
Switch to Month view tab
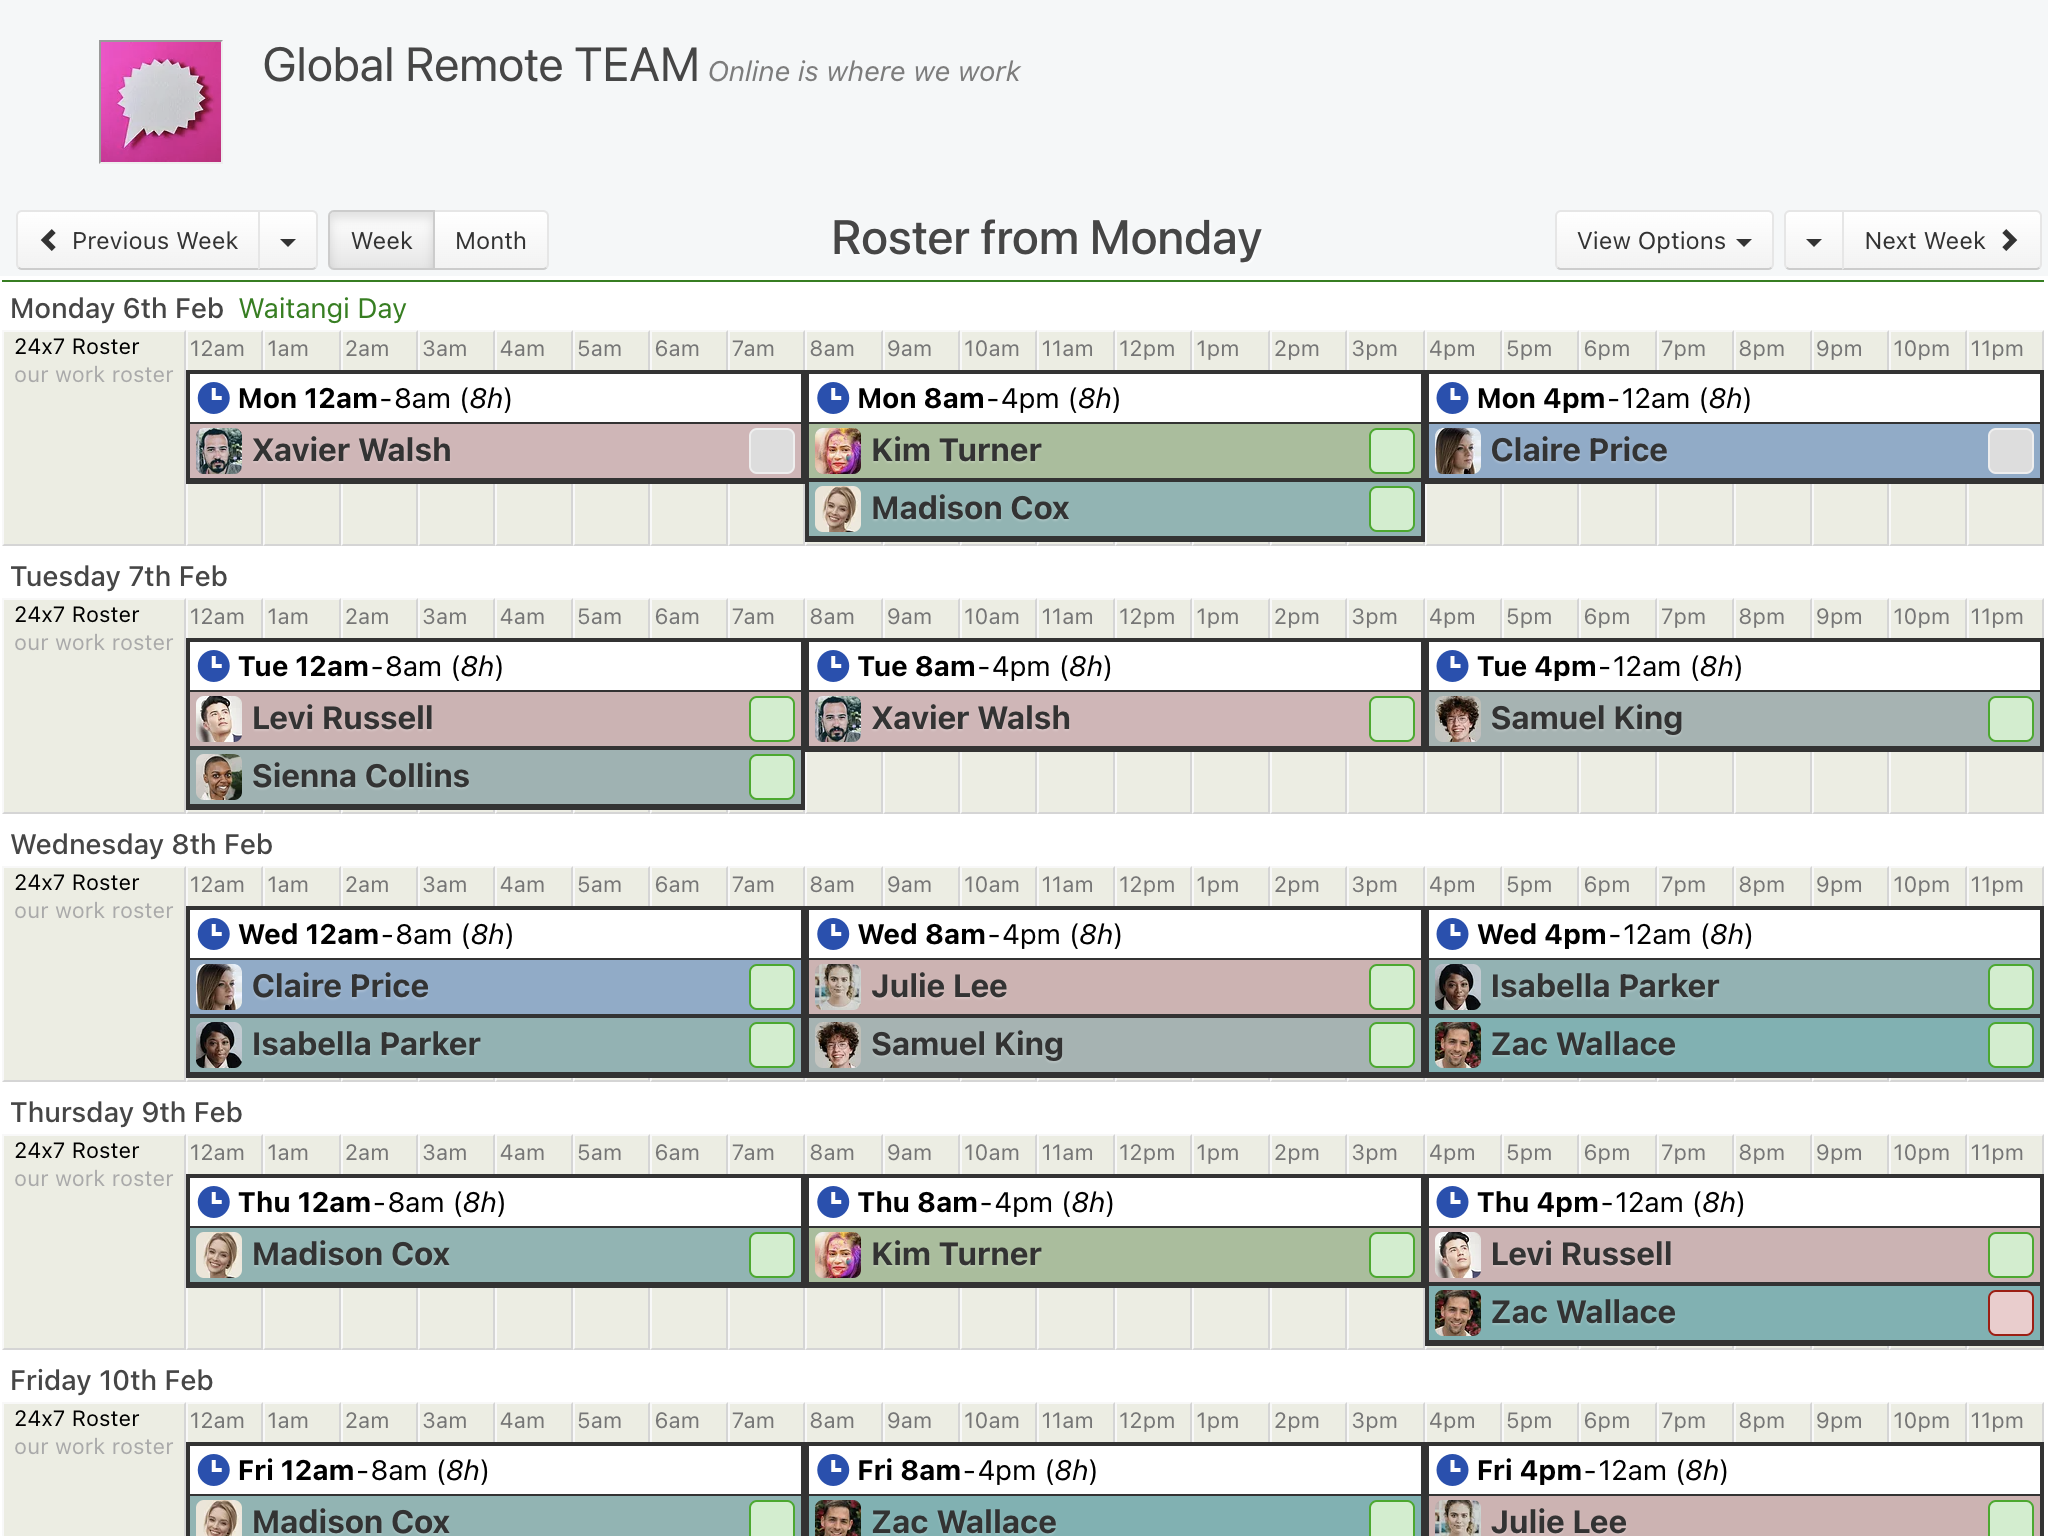click(490, 241)
